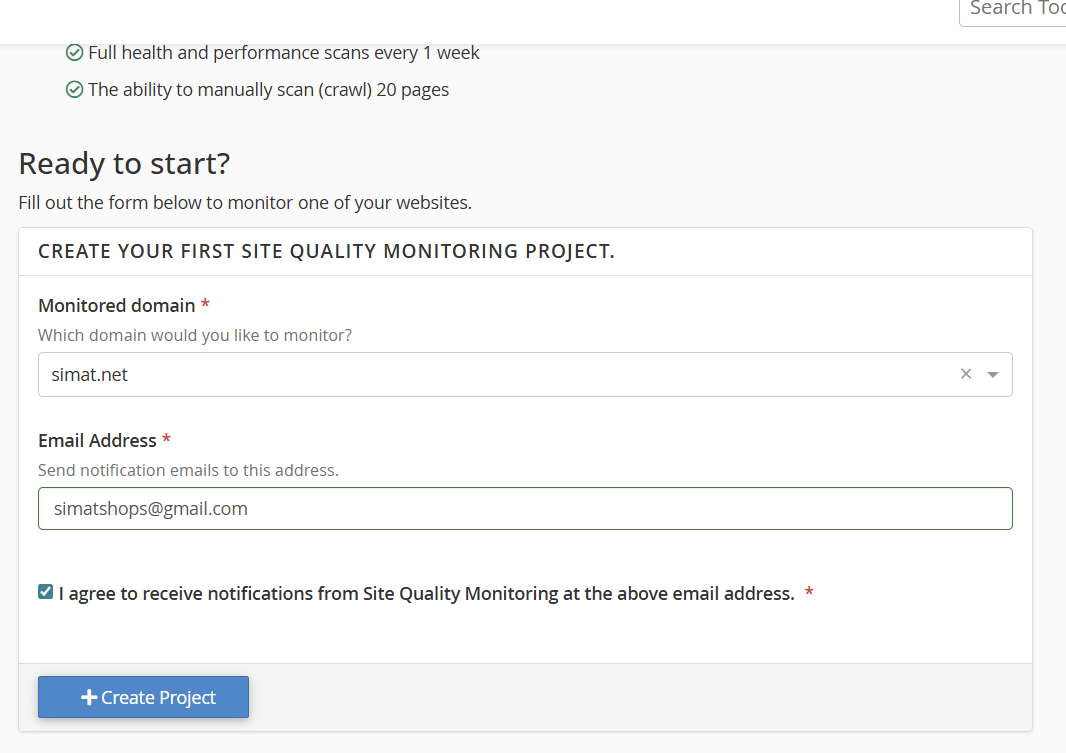This screenshot has height=753, width=1066.
Task: Click the red asterisk after the agreement text
Action: (809, 594)
